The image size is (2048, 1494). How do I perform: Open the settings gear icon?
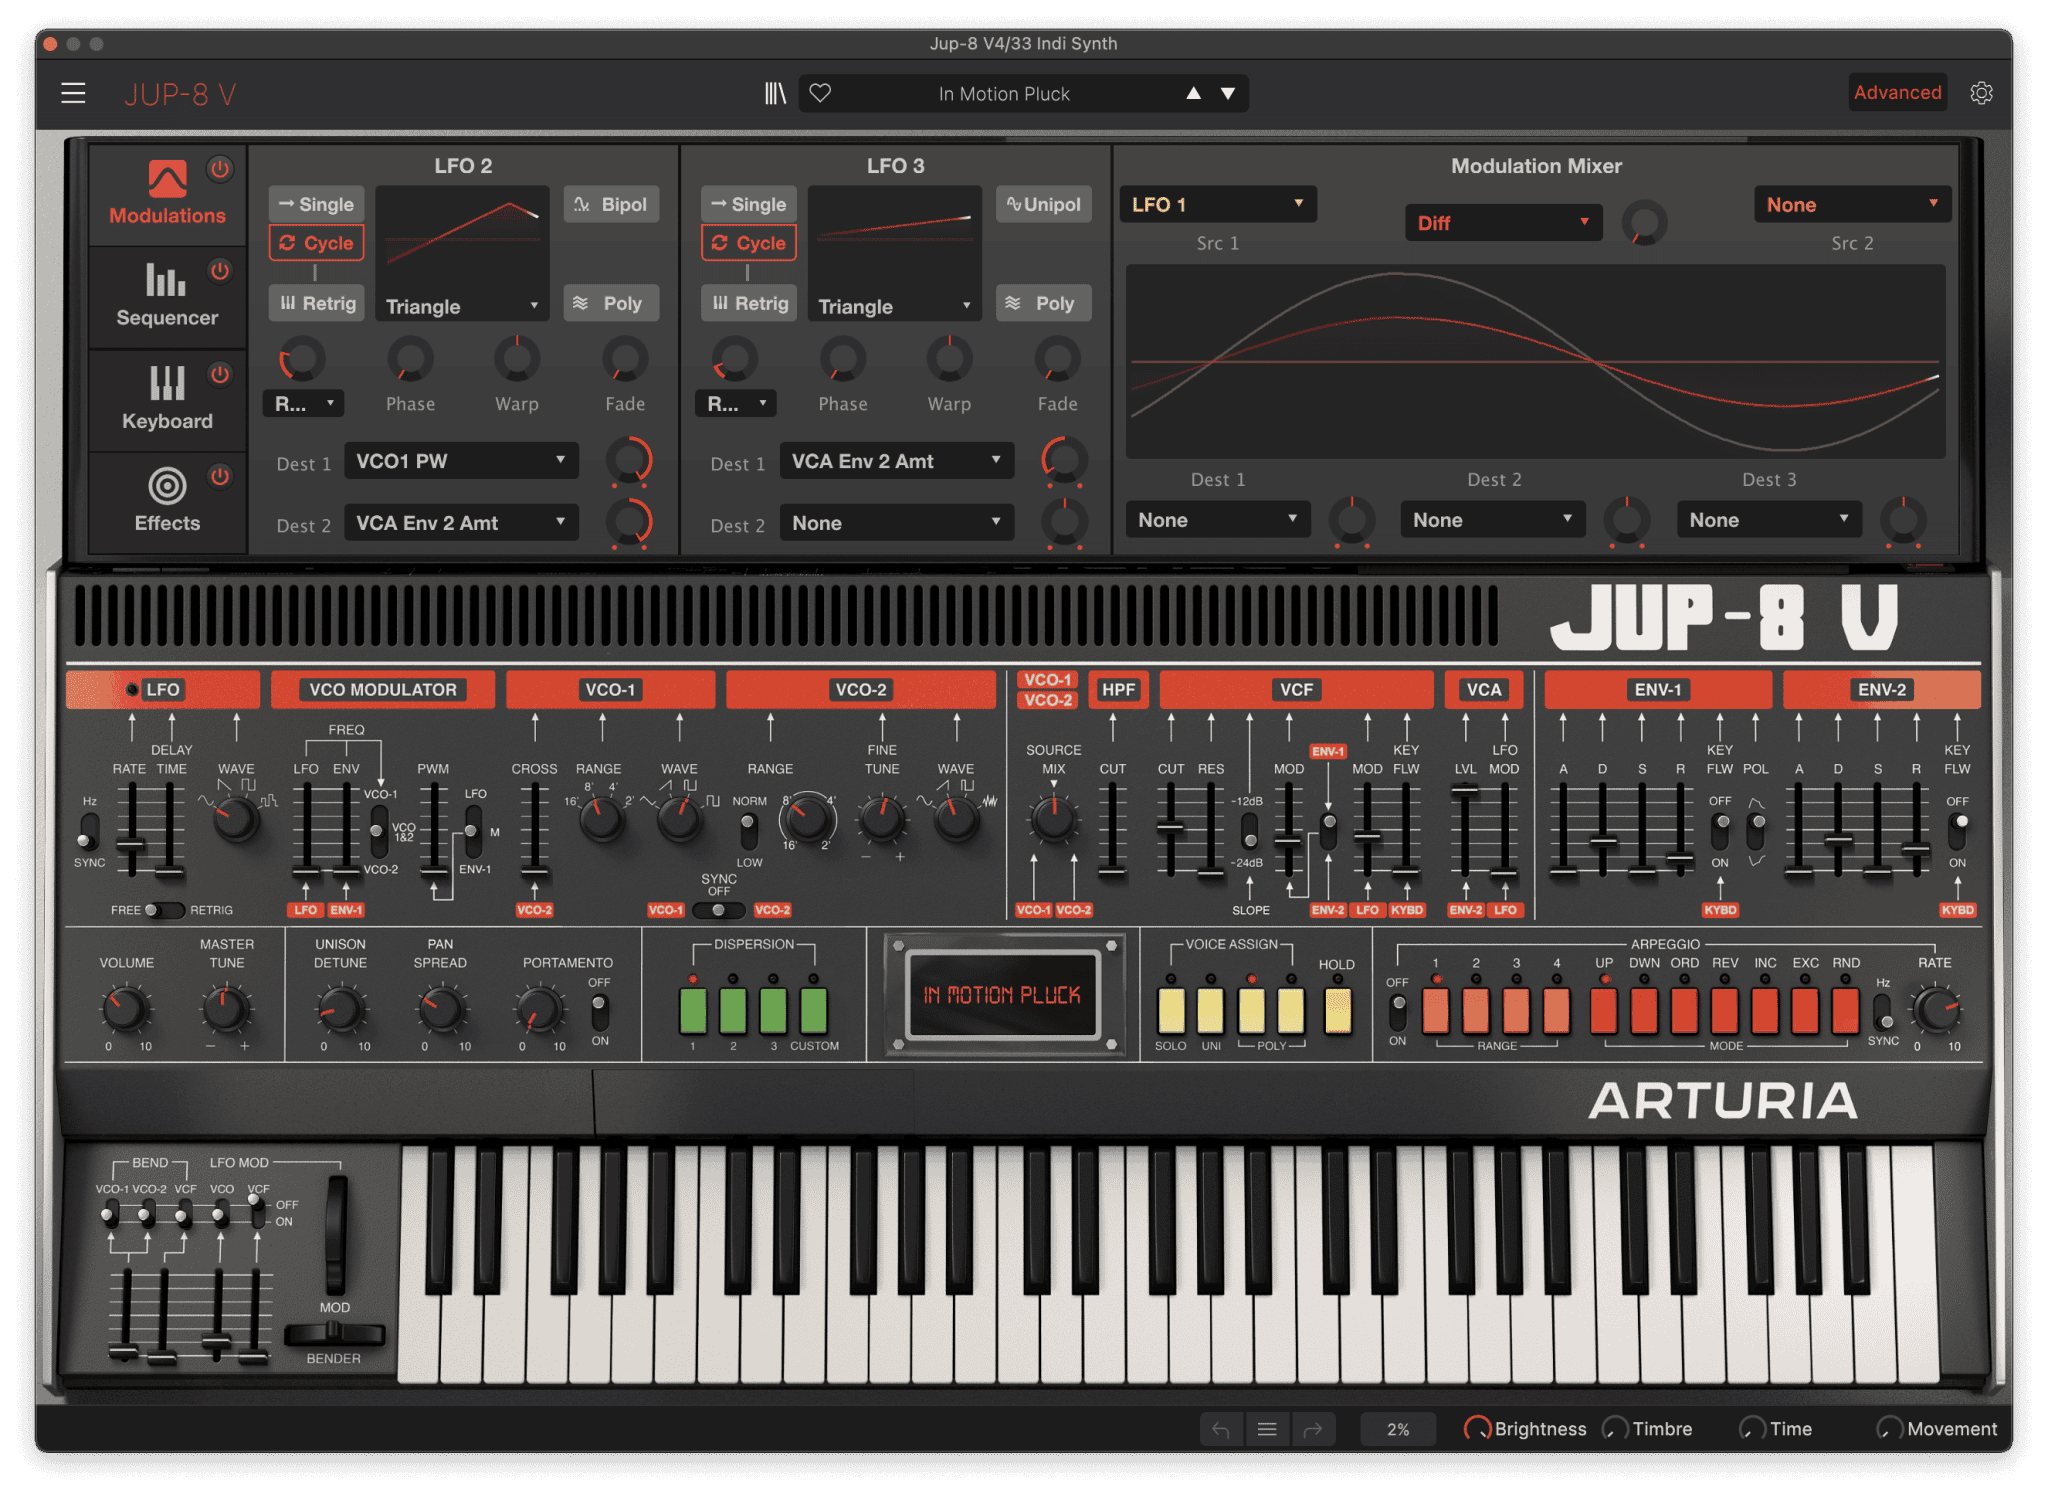tap(1981, 93)
